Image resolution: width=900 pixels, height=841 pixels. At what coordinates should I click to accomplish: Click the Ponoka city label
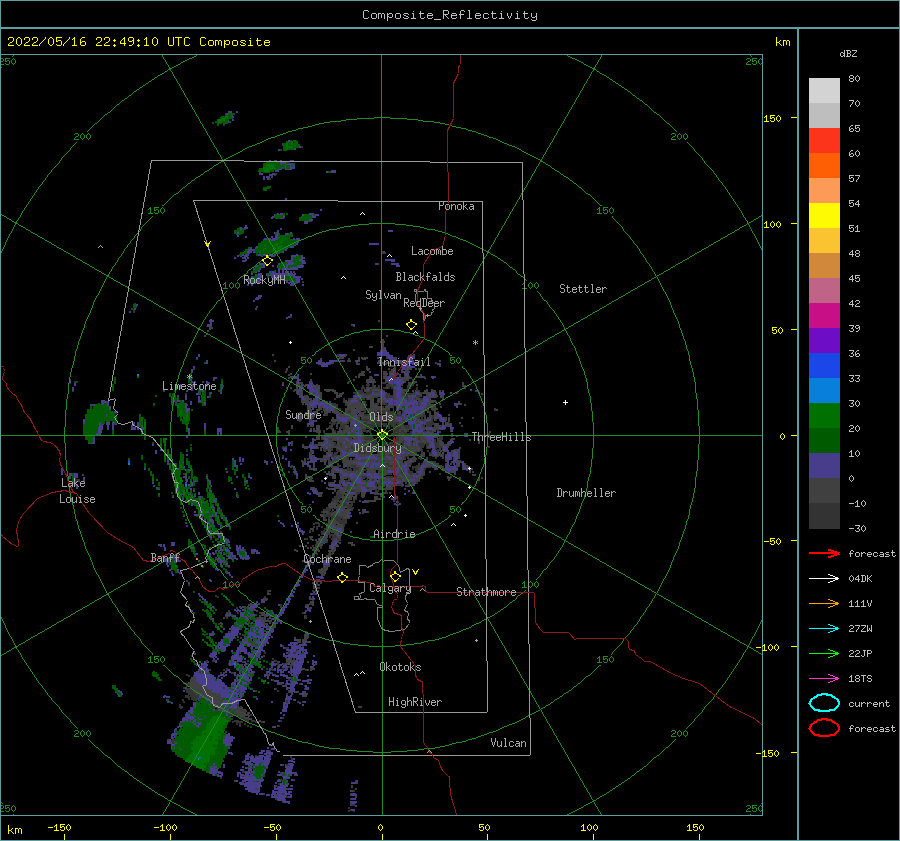click(456, 206)
